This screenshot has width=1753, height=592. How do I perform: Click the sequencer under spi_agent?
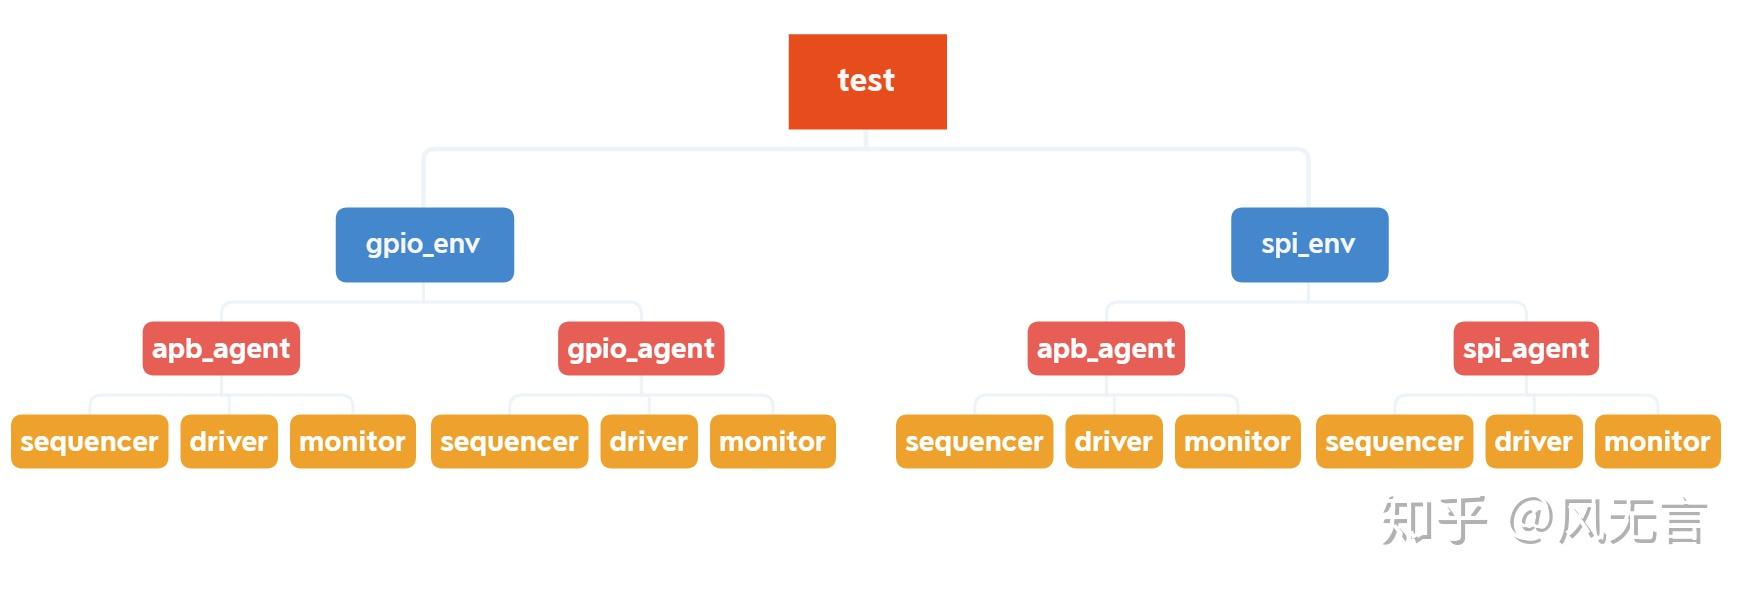(x=1394, y=441)
